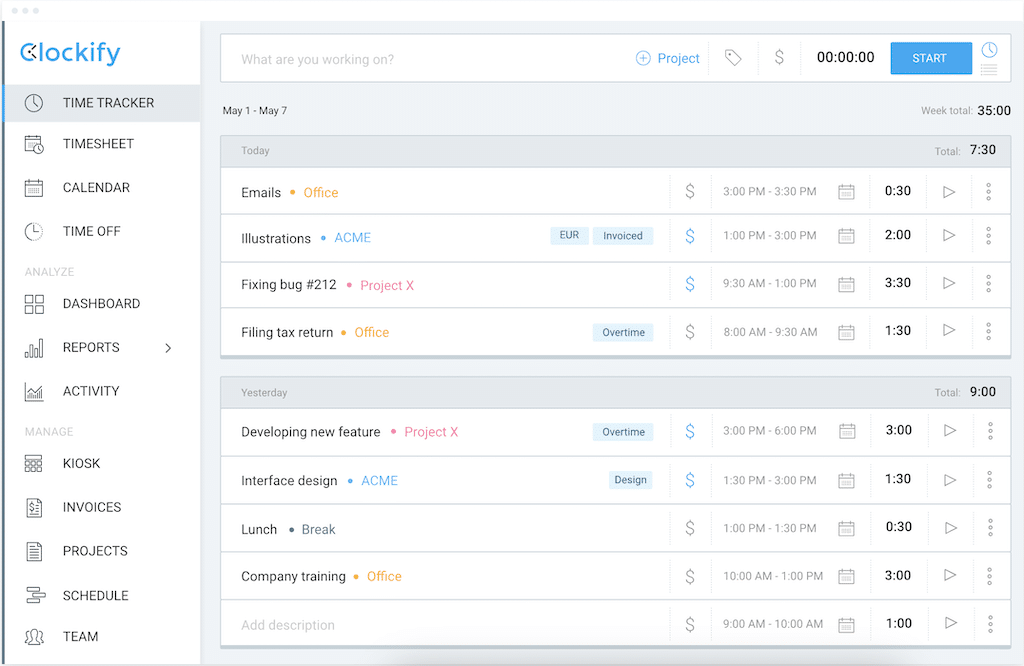Open calendar picker for Emails entry
This screenshot has width=1024, height=666.
(846, 192)
